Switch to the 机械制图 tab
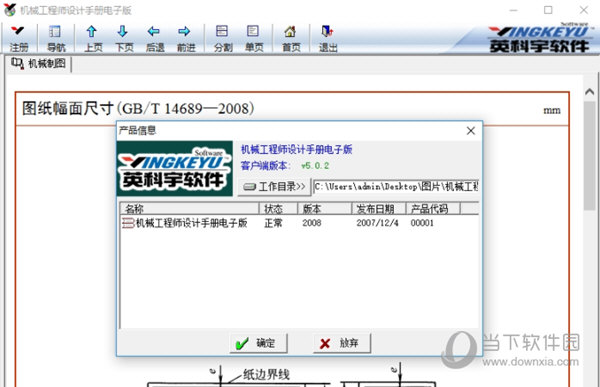Screen dimensions: 600x387 tap(38, 64)
